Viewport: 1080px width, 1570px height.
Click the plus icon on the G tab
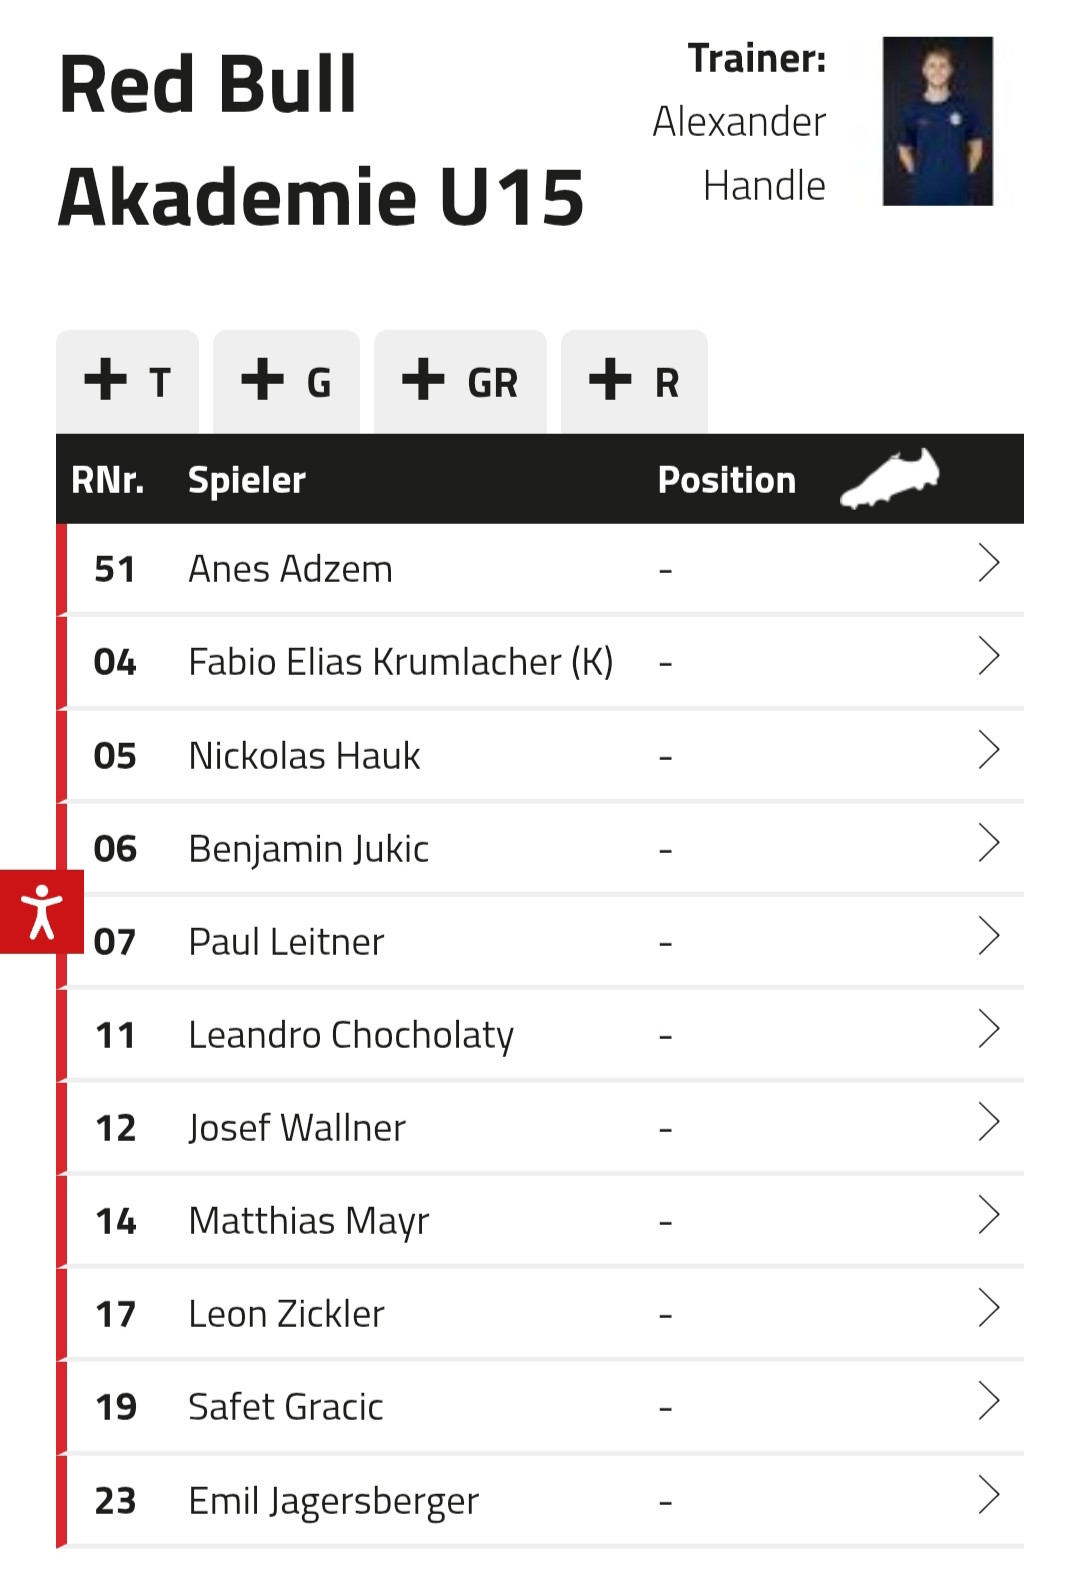263,380
